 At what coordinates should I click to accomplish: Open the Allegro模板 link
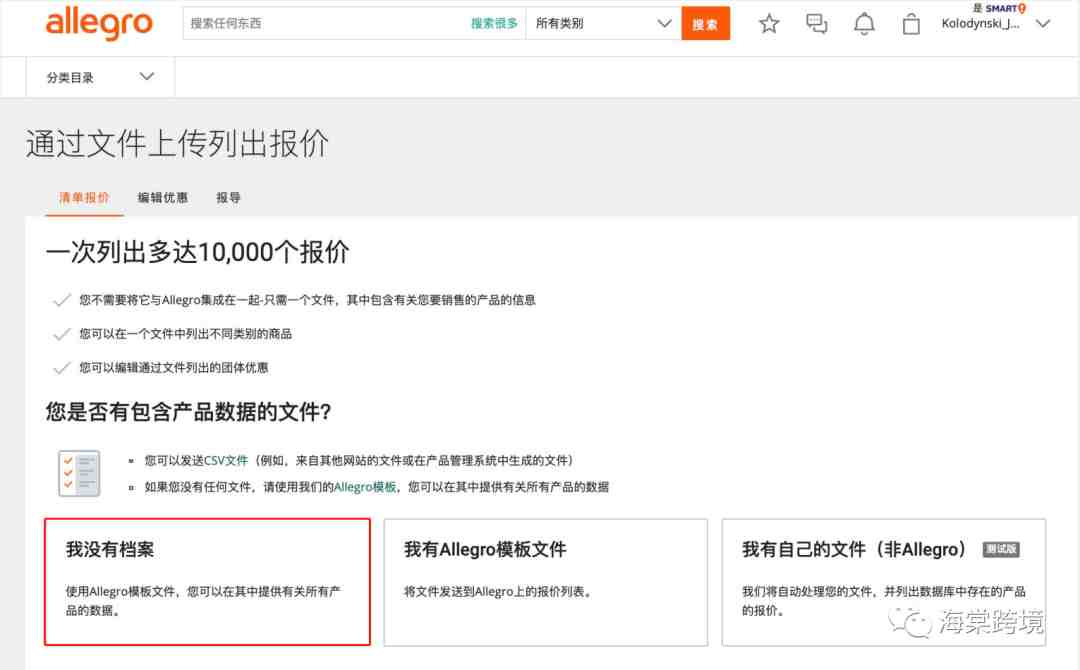coord(364,487)
